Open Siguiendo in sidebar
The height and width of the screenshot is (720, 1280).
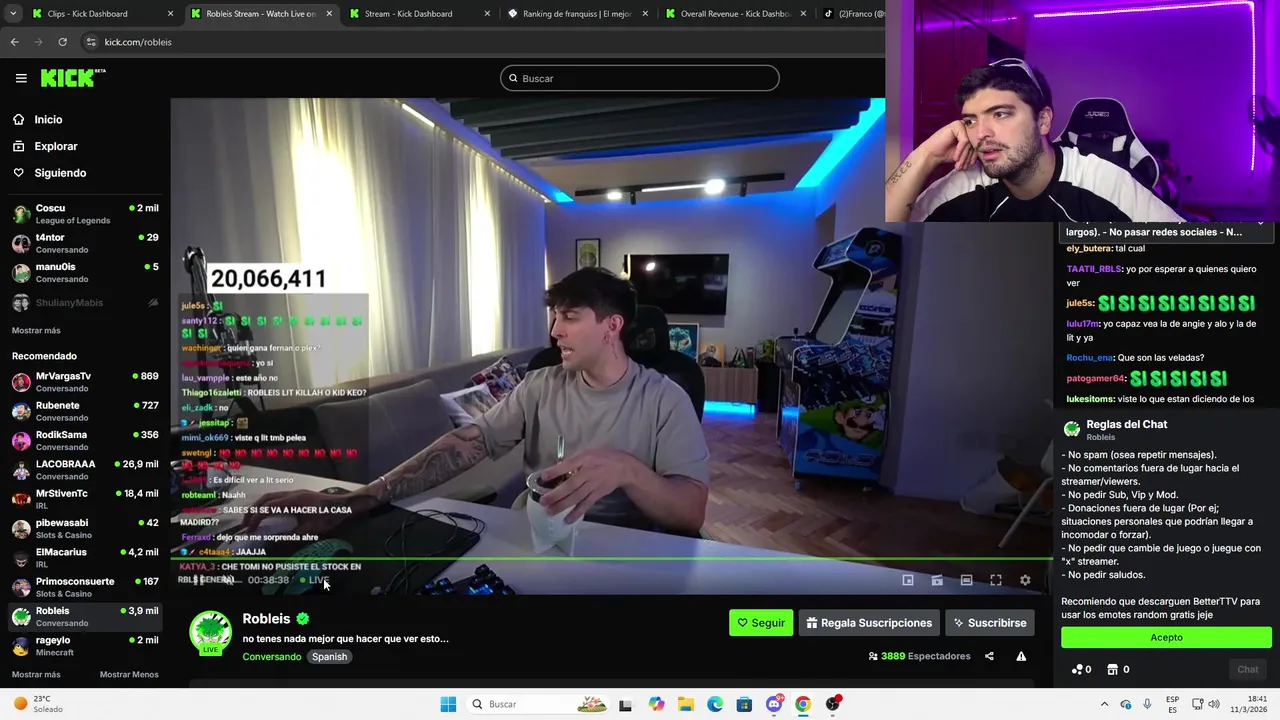click(60, 173)
